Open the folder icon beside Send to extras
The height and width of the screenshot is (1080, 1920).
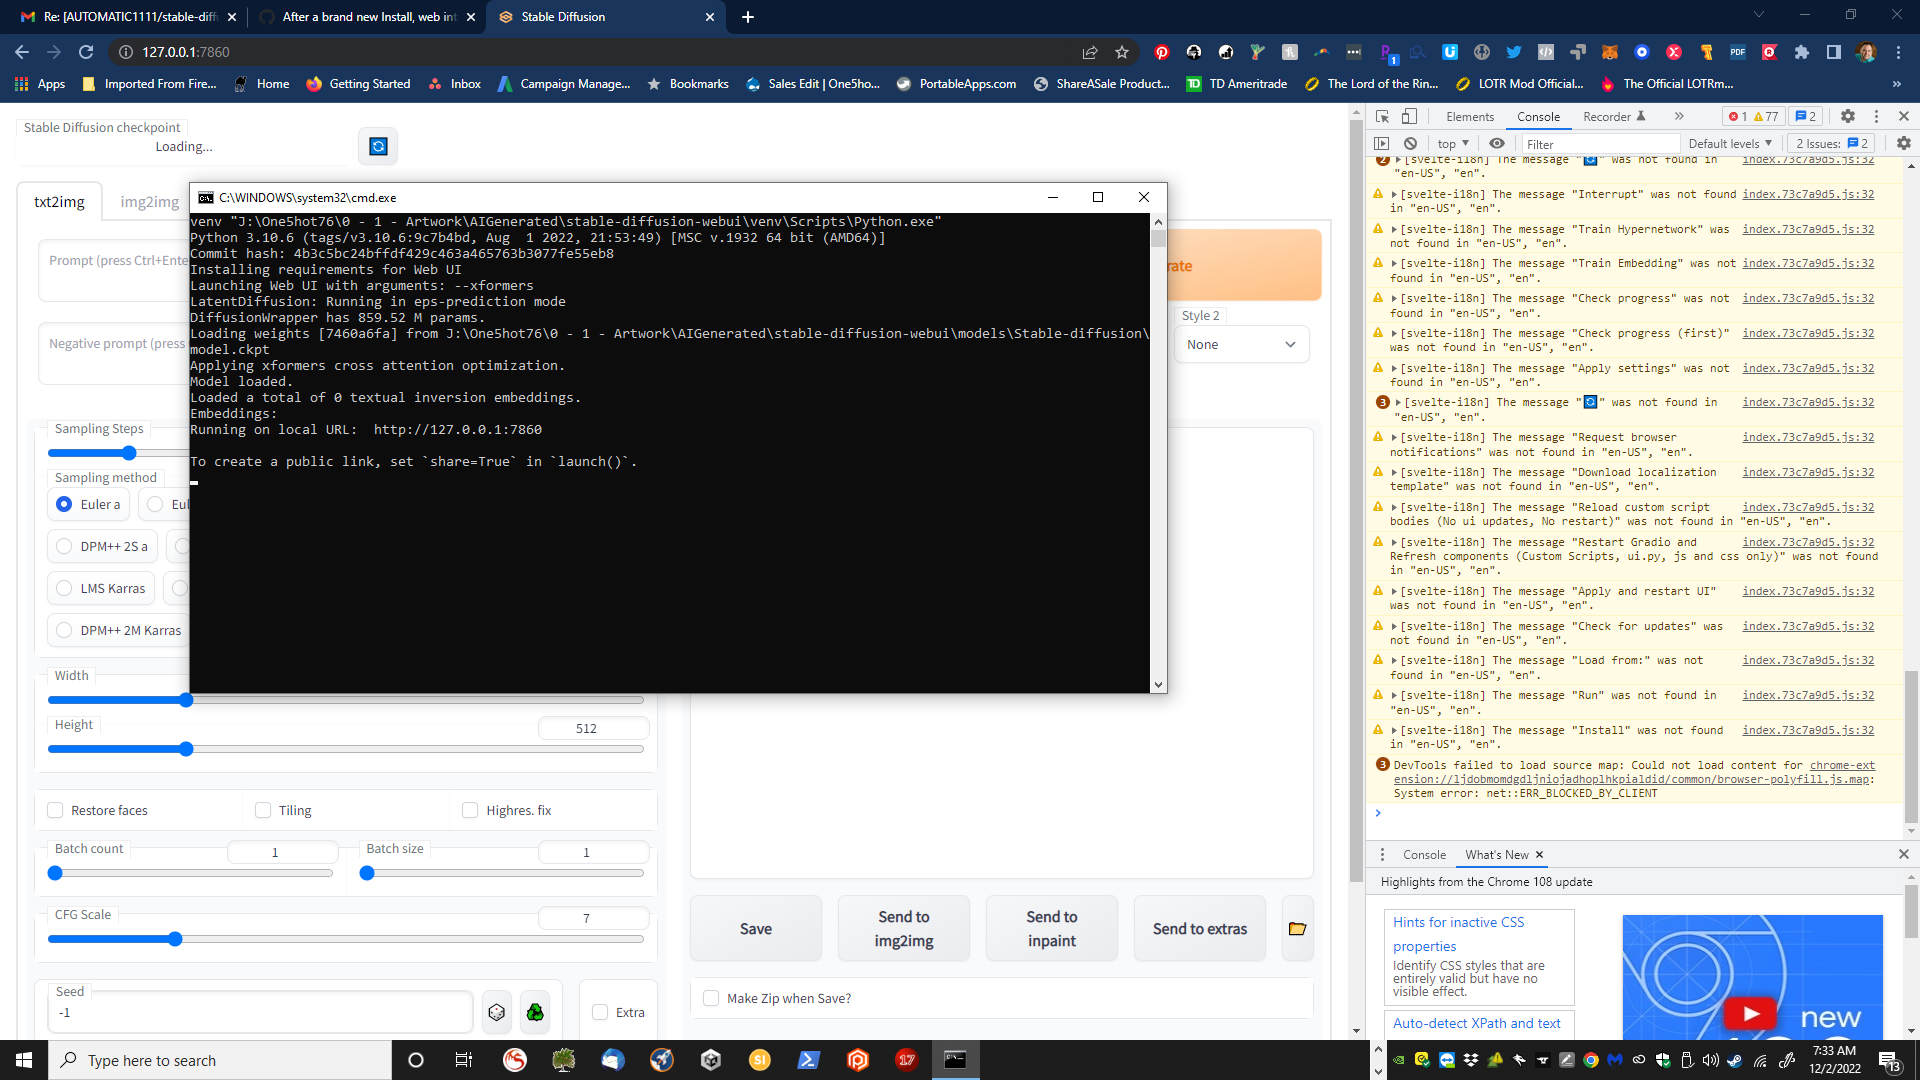[x=1297, y=928]
